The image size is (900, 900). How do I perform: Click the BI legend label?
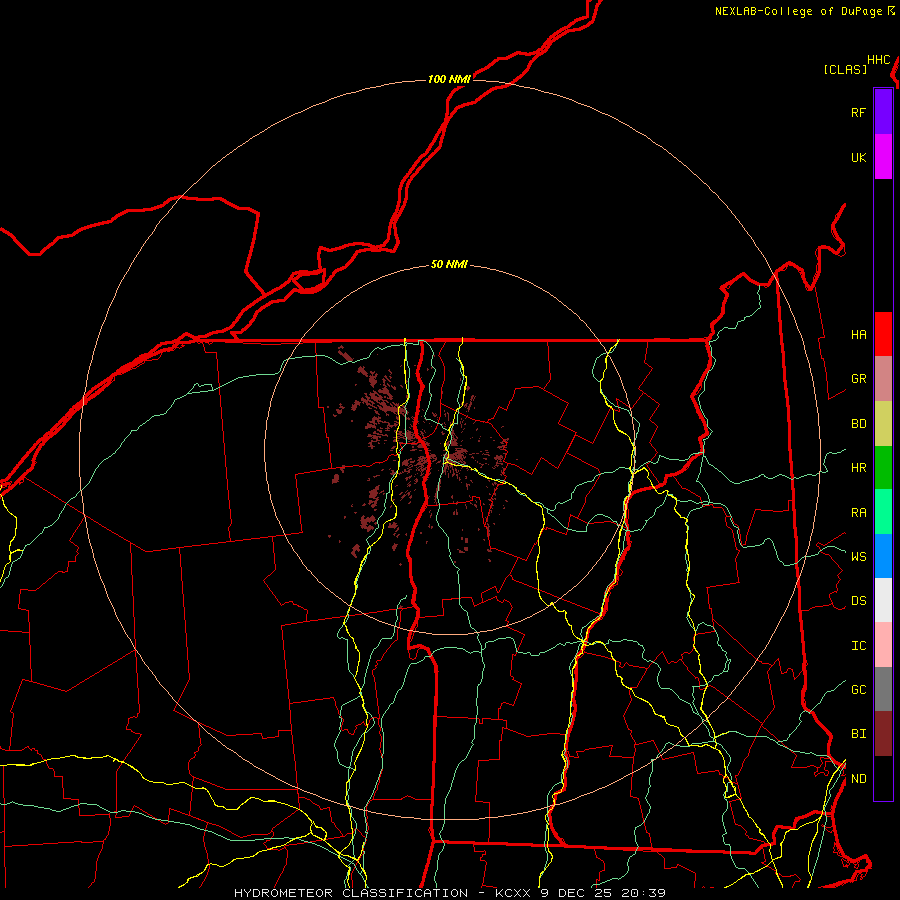pyautogui.click(x=858, y=734)
